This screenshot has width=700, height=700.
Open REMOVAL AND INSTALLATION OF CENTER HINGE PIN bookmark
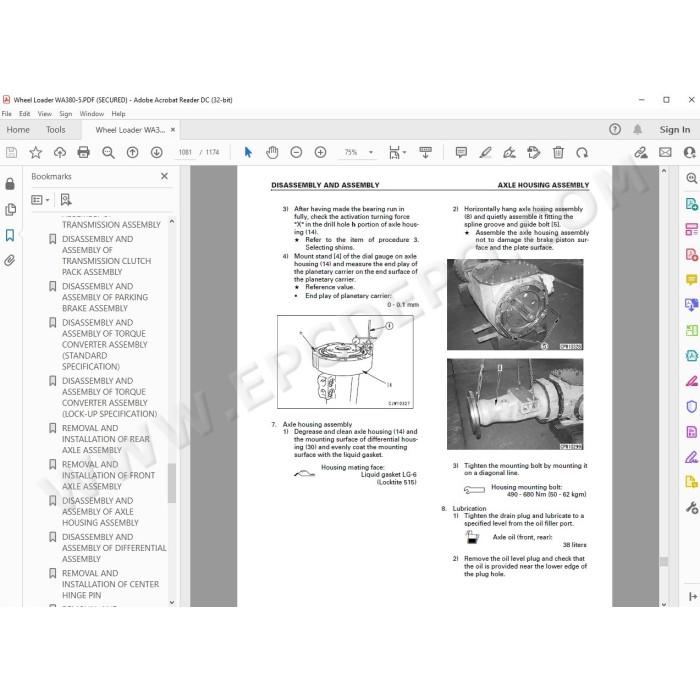click(110, 584)
